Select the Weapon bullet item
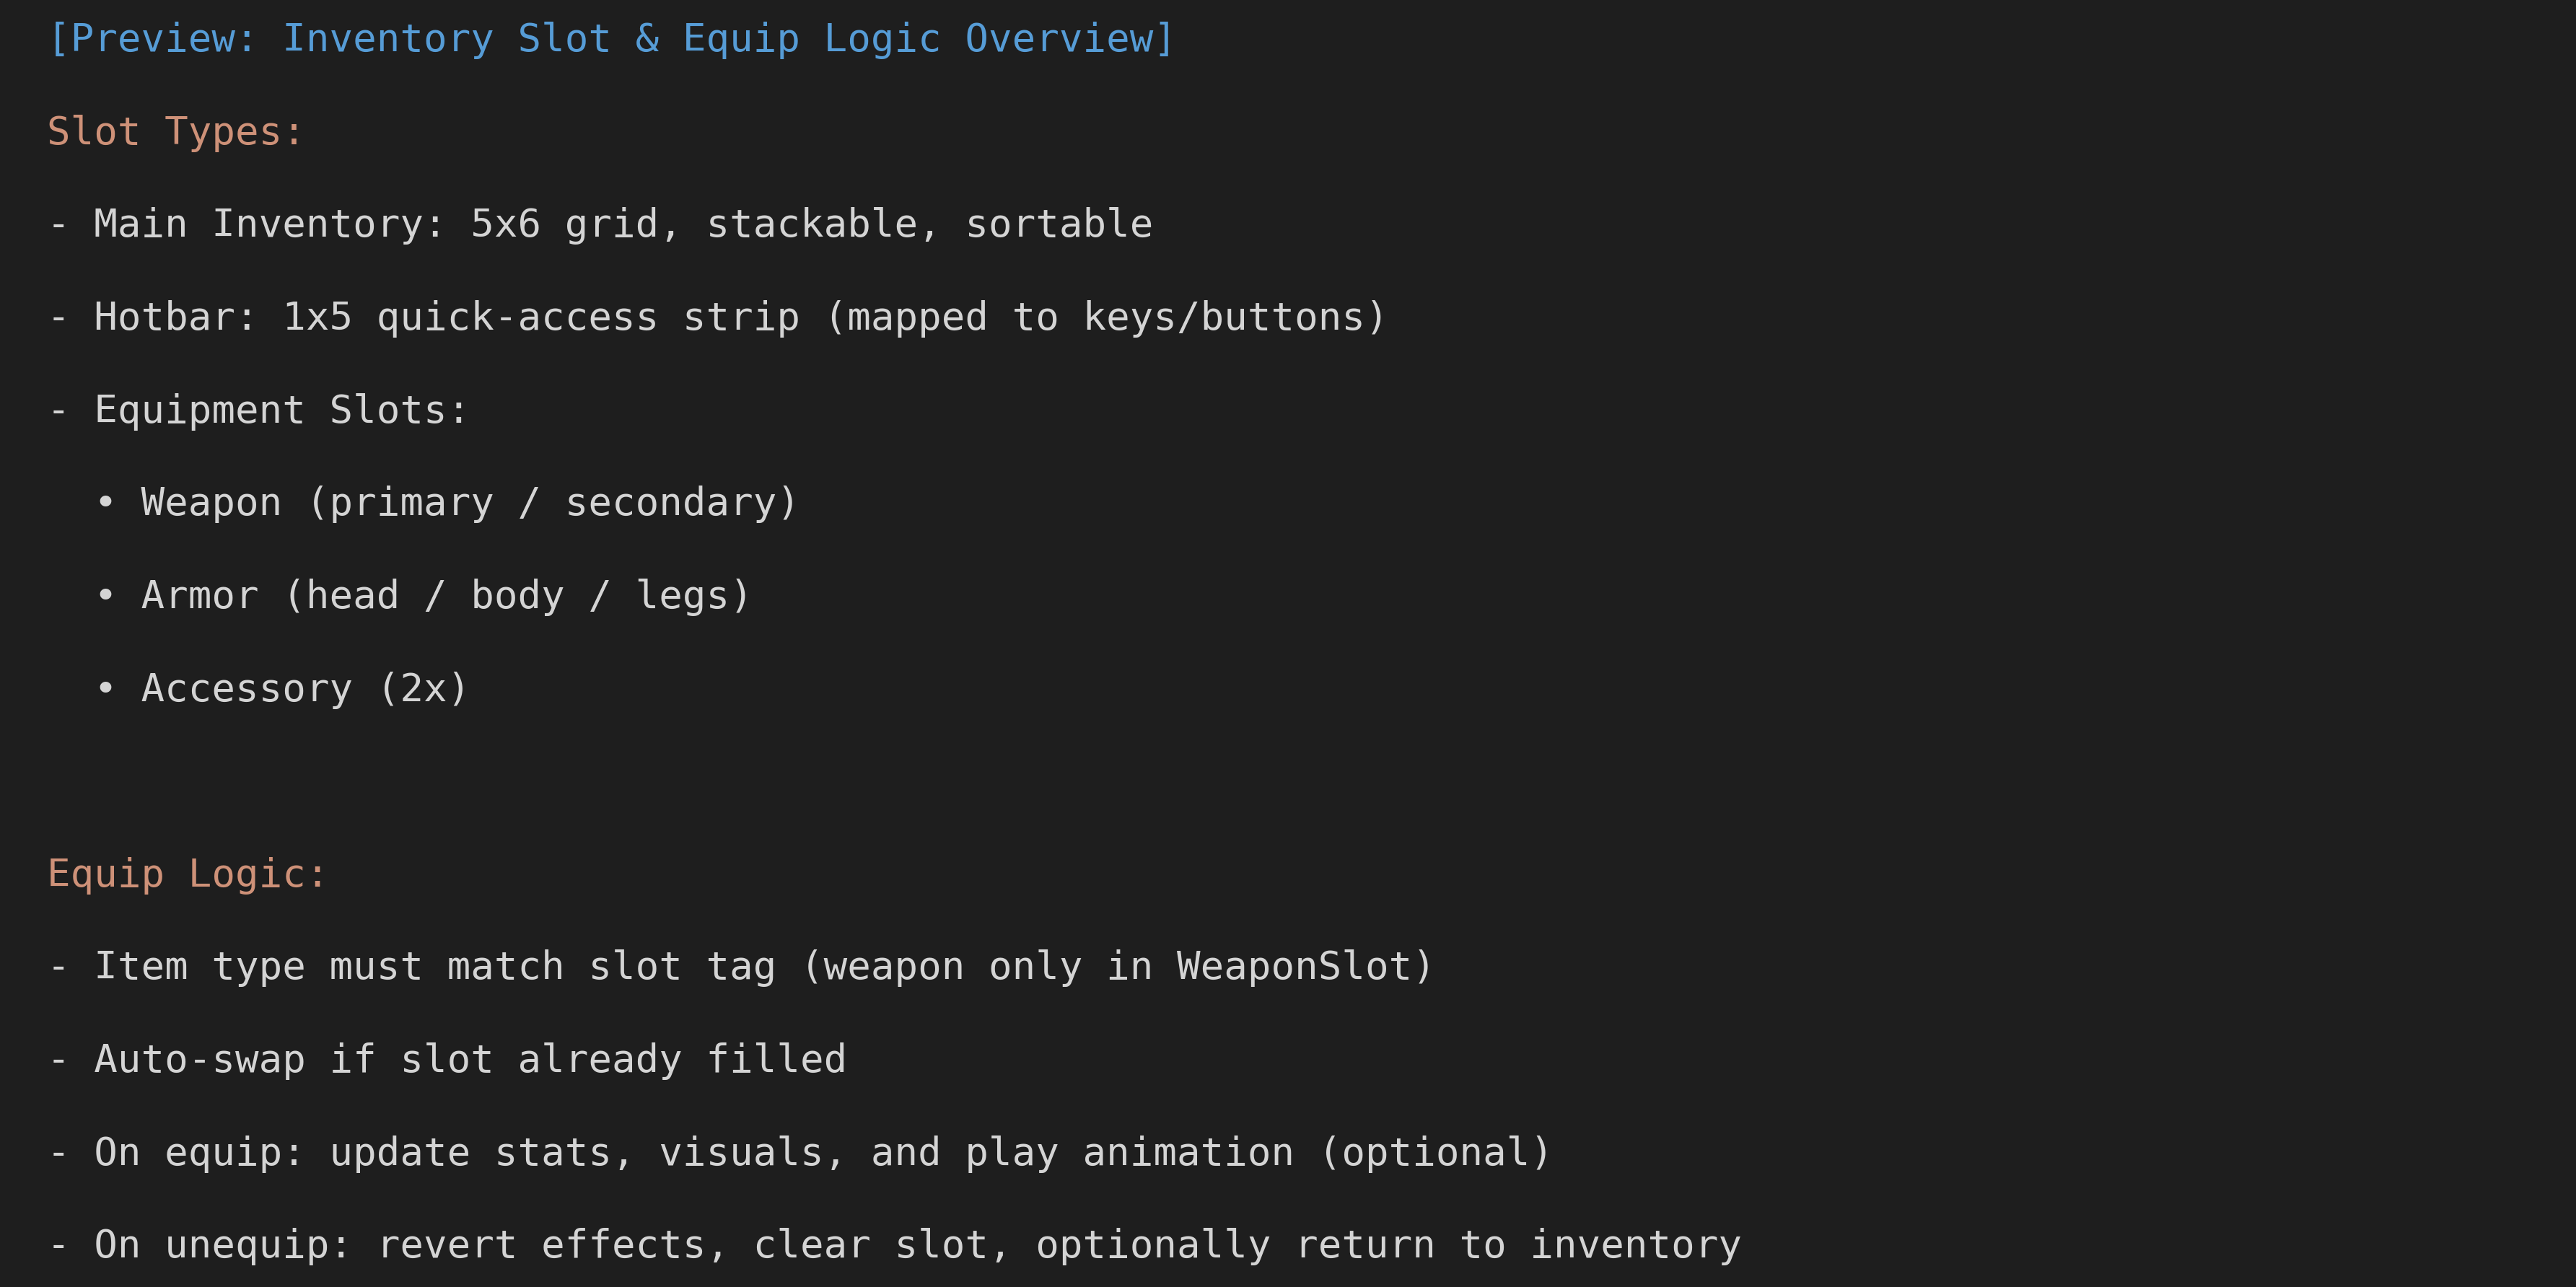This screenshot has width=2576, height=1287. [x=447, y=503]
